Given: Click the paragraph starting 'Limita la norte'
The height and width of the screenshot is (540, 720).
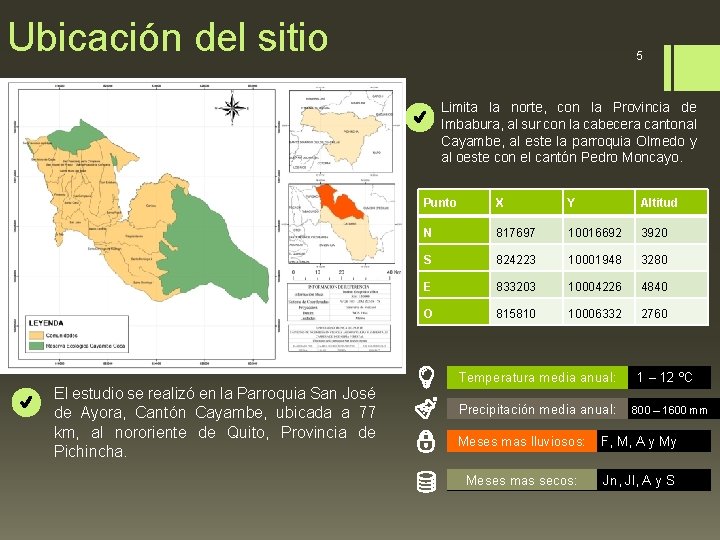Looking at the screenshot, I should pos(568,132).
